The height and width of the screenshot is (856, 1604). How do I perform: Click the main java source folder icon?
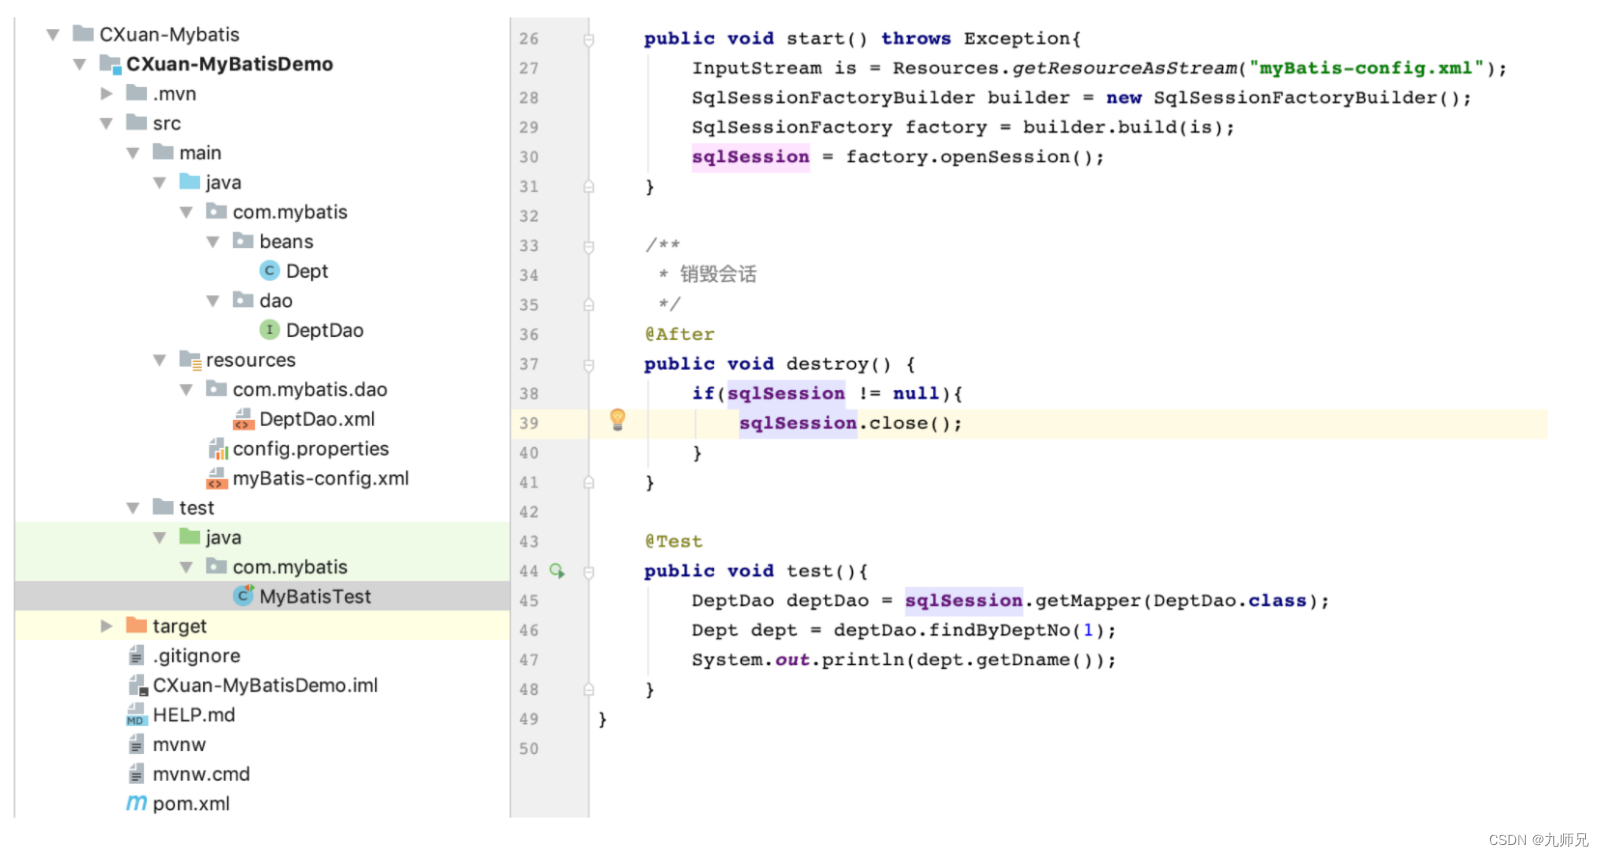point(190,181)
